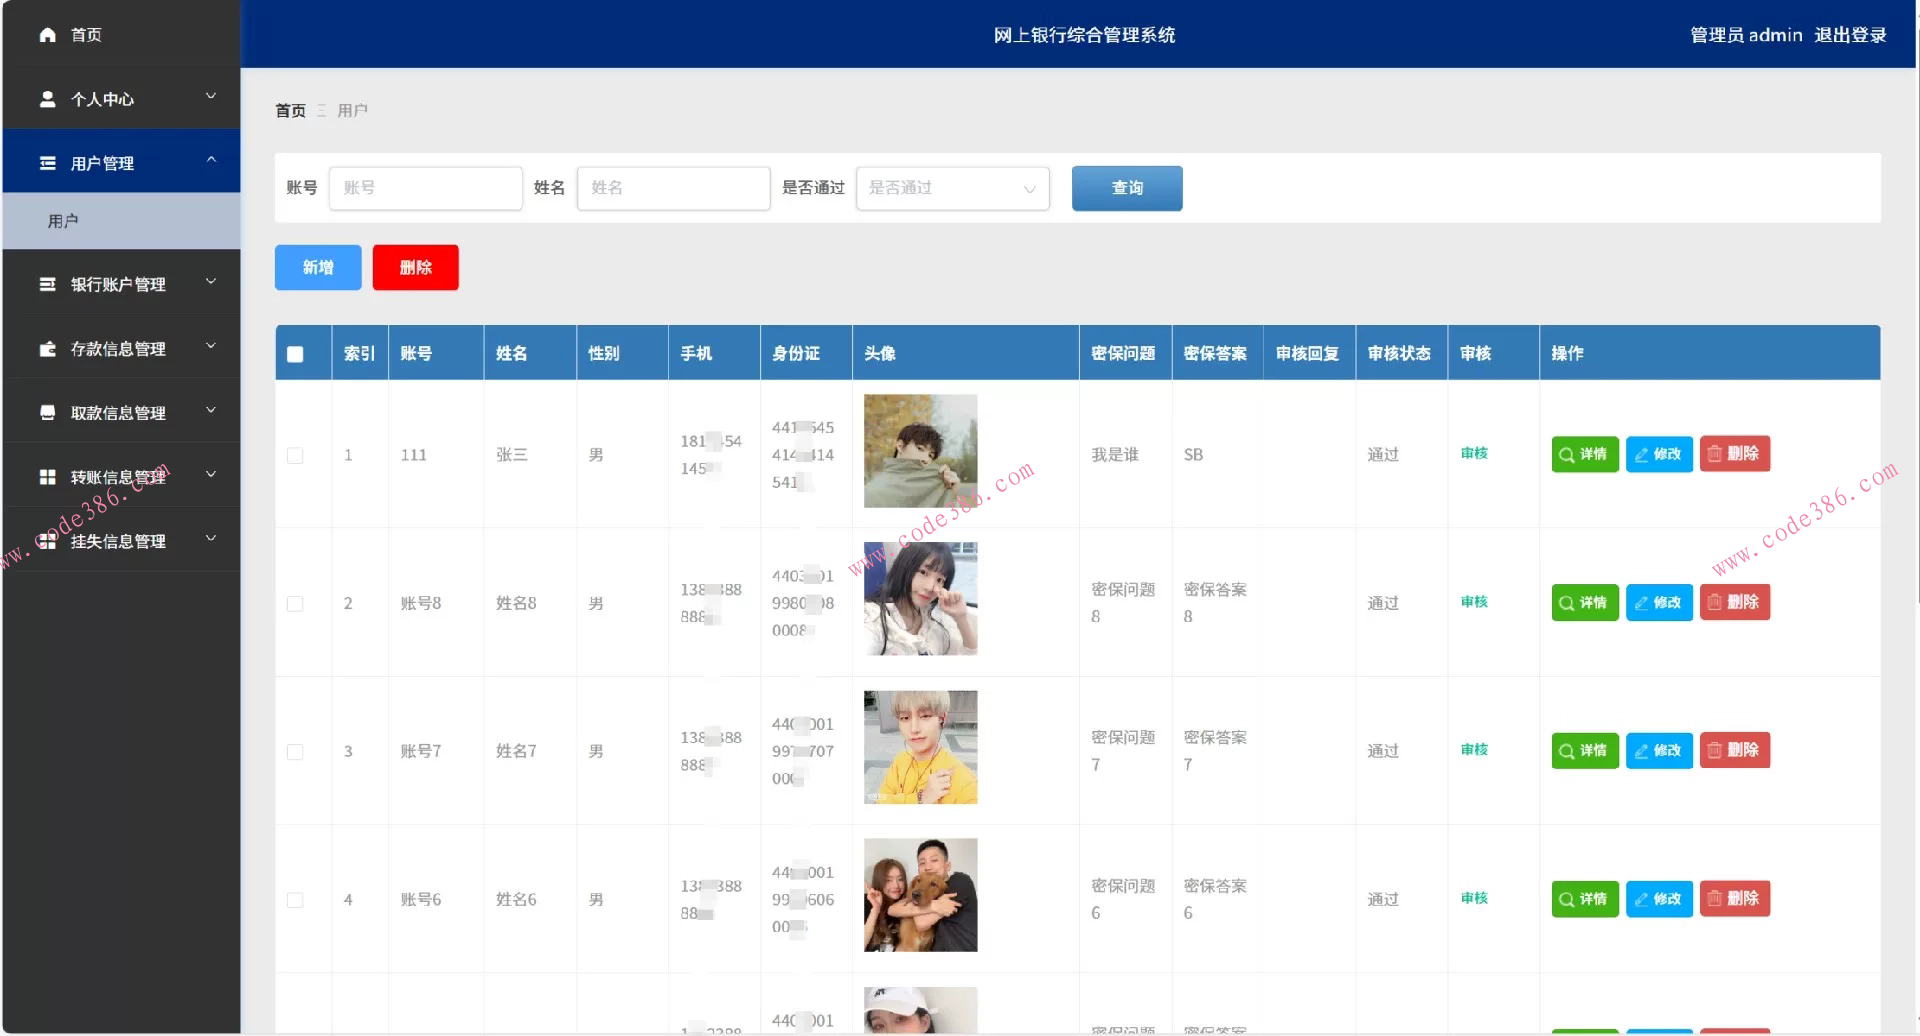
Task: Click the 新增 button
Action: tap(317, 267)
